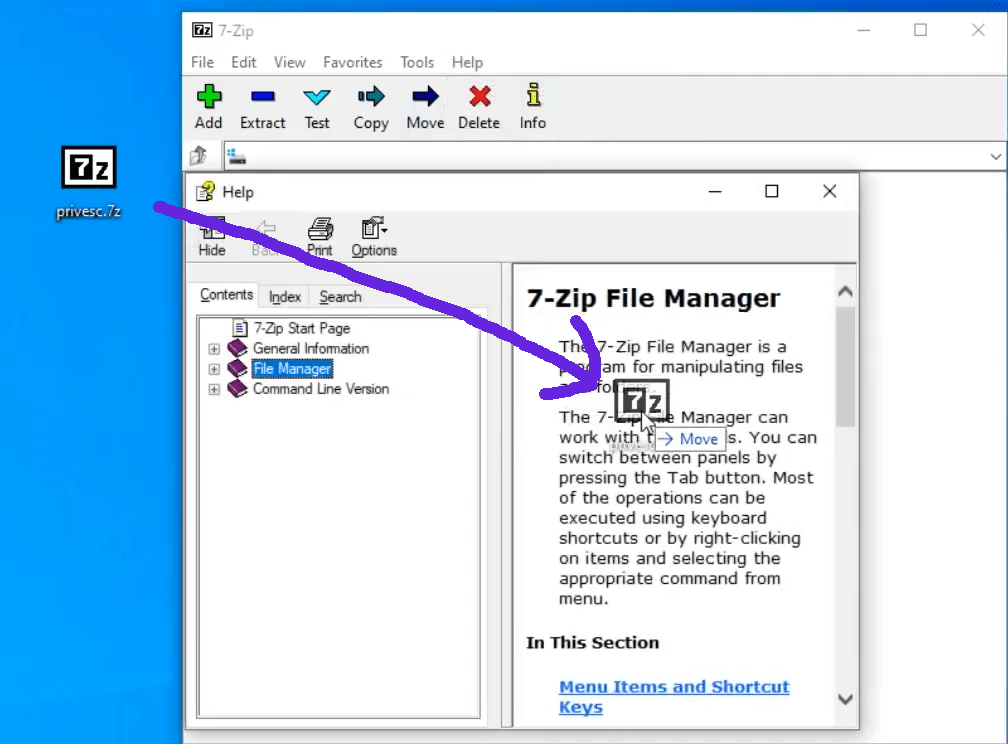Click the help page scrollbar thumb
This screenshot has height=744, width=1008.
[x=845, y=367]
